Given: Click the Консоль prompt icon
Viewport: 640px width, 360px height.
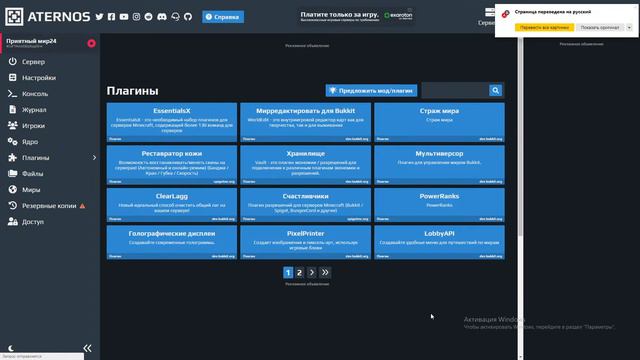Looking at the screenshot, I should [13, 93].
